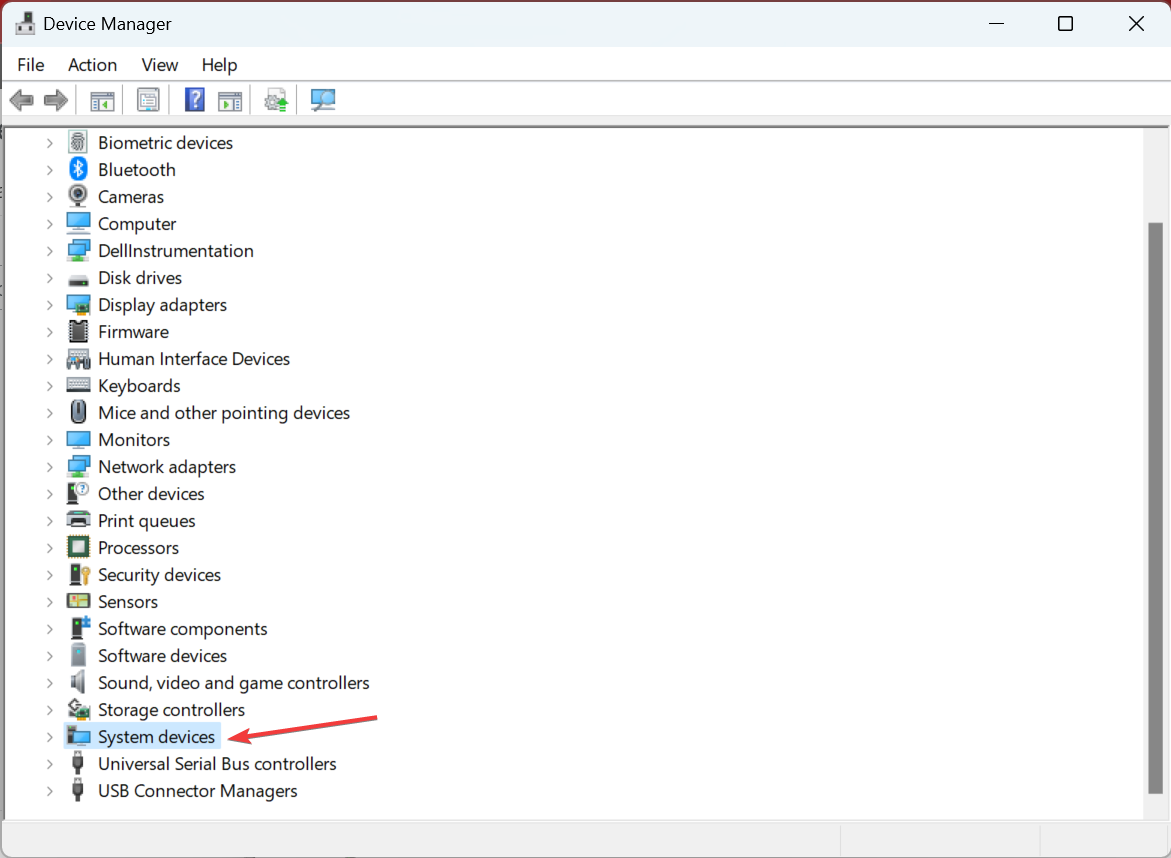Select the Keyboards label

(x=139, y=386)
